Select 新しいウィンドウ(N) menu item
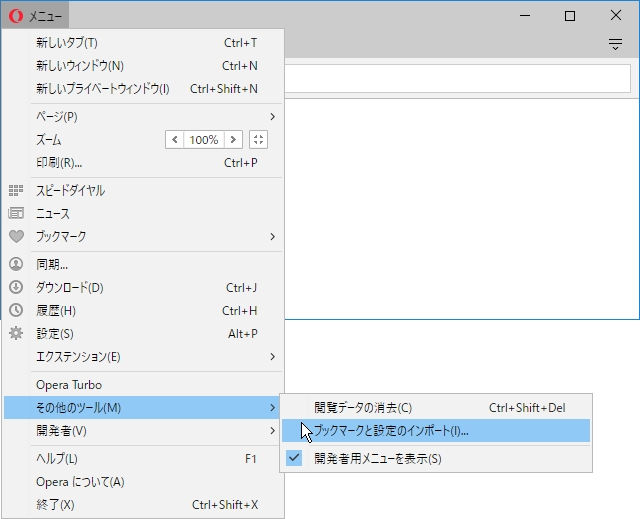640x519 pixels. pyautogui.click(x=143, y=66)
